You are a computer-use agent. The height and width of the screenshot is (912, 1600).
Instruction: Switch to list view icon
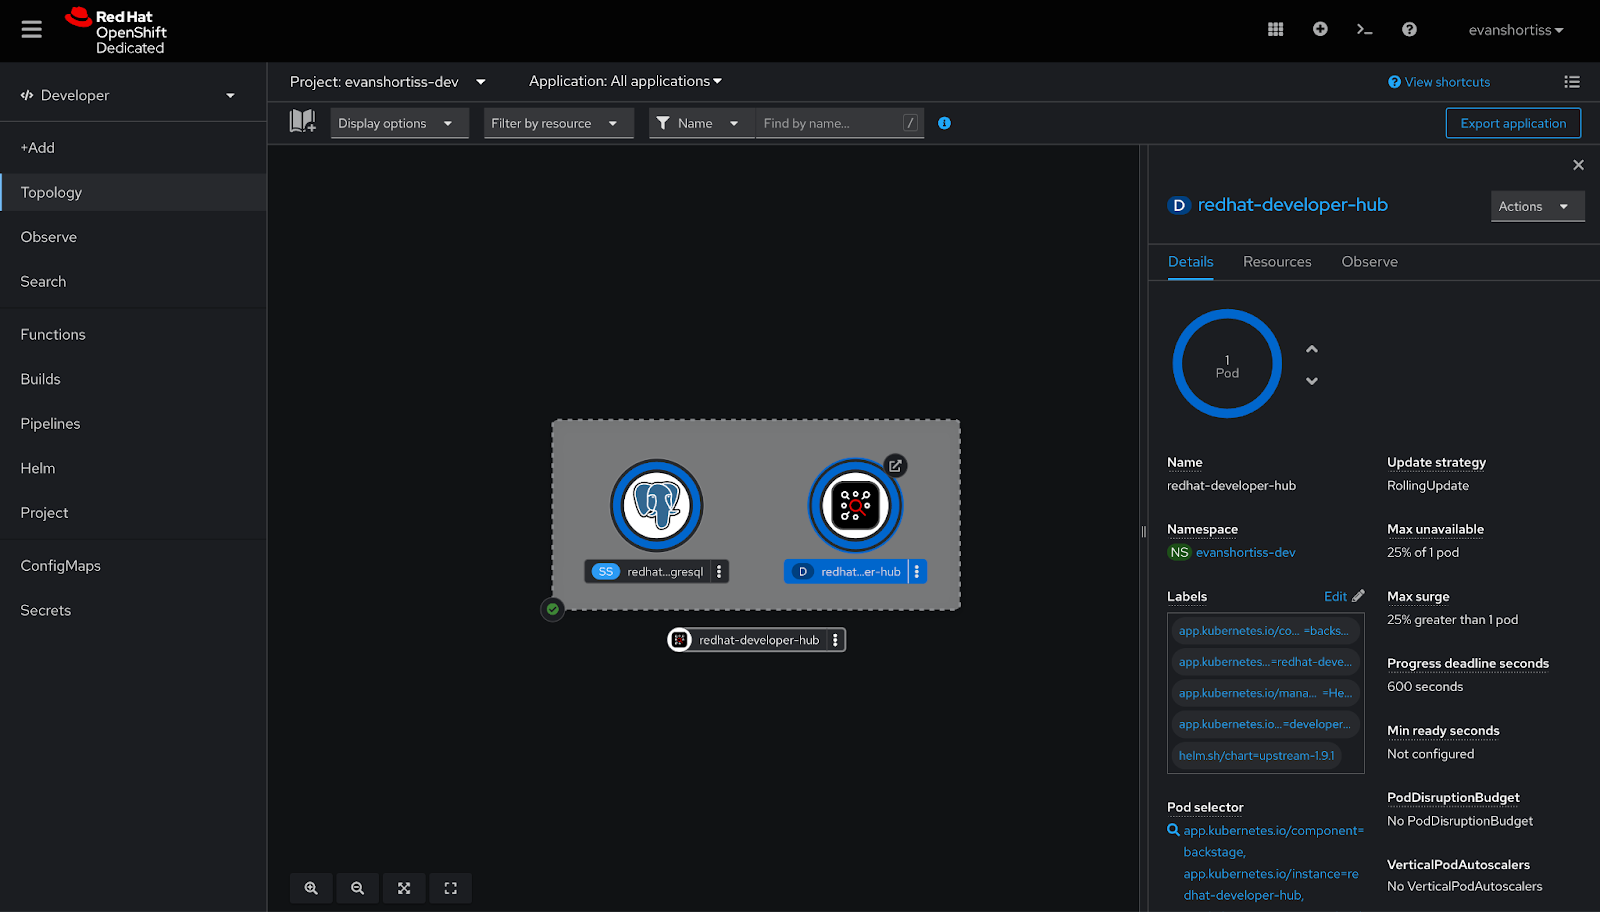(x=1572, y=82)
